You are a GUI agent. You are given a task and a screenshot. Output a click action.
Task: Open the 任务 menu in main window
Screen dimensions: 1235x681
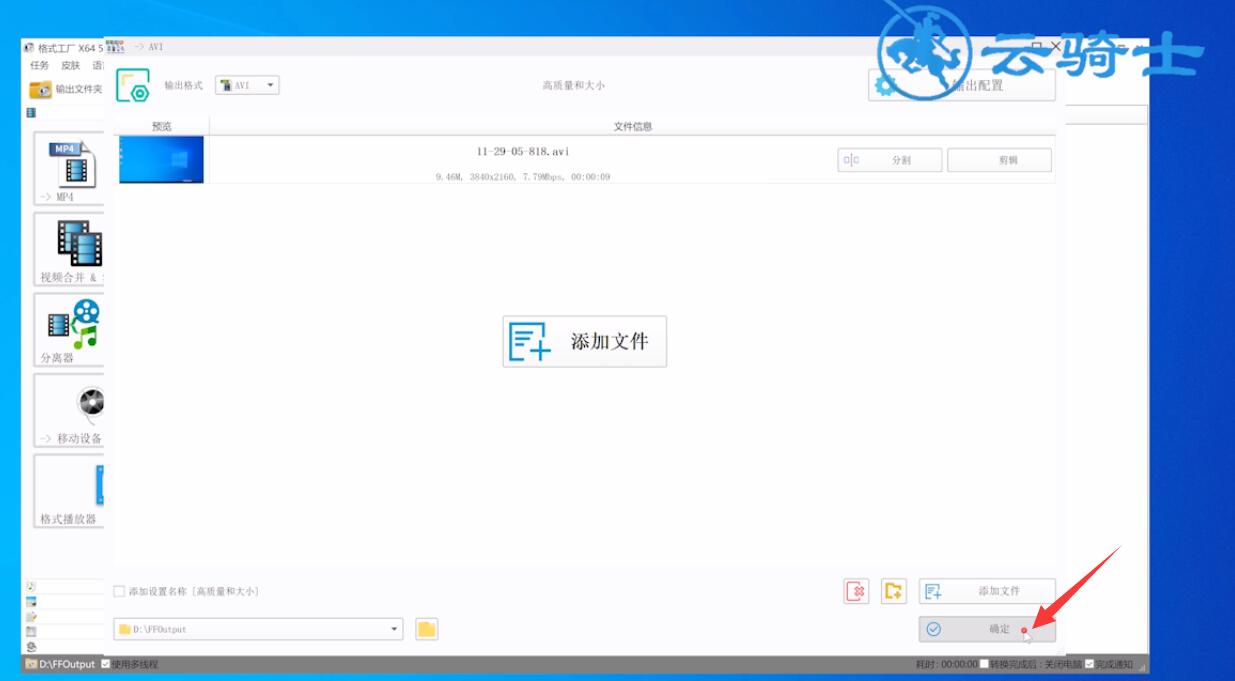click(40, 66)
